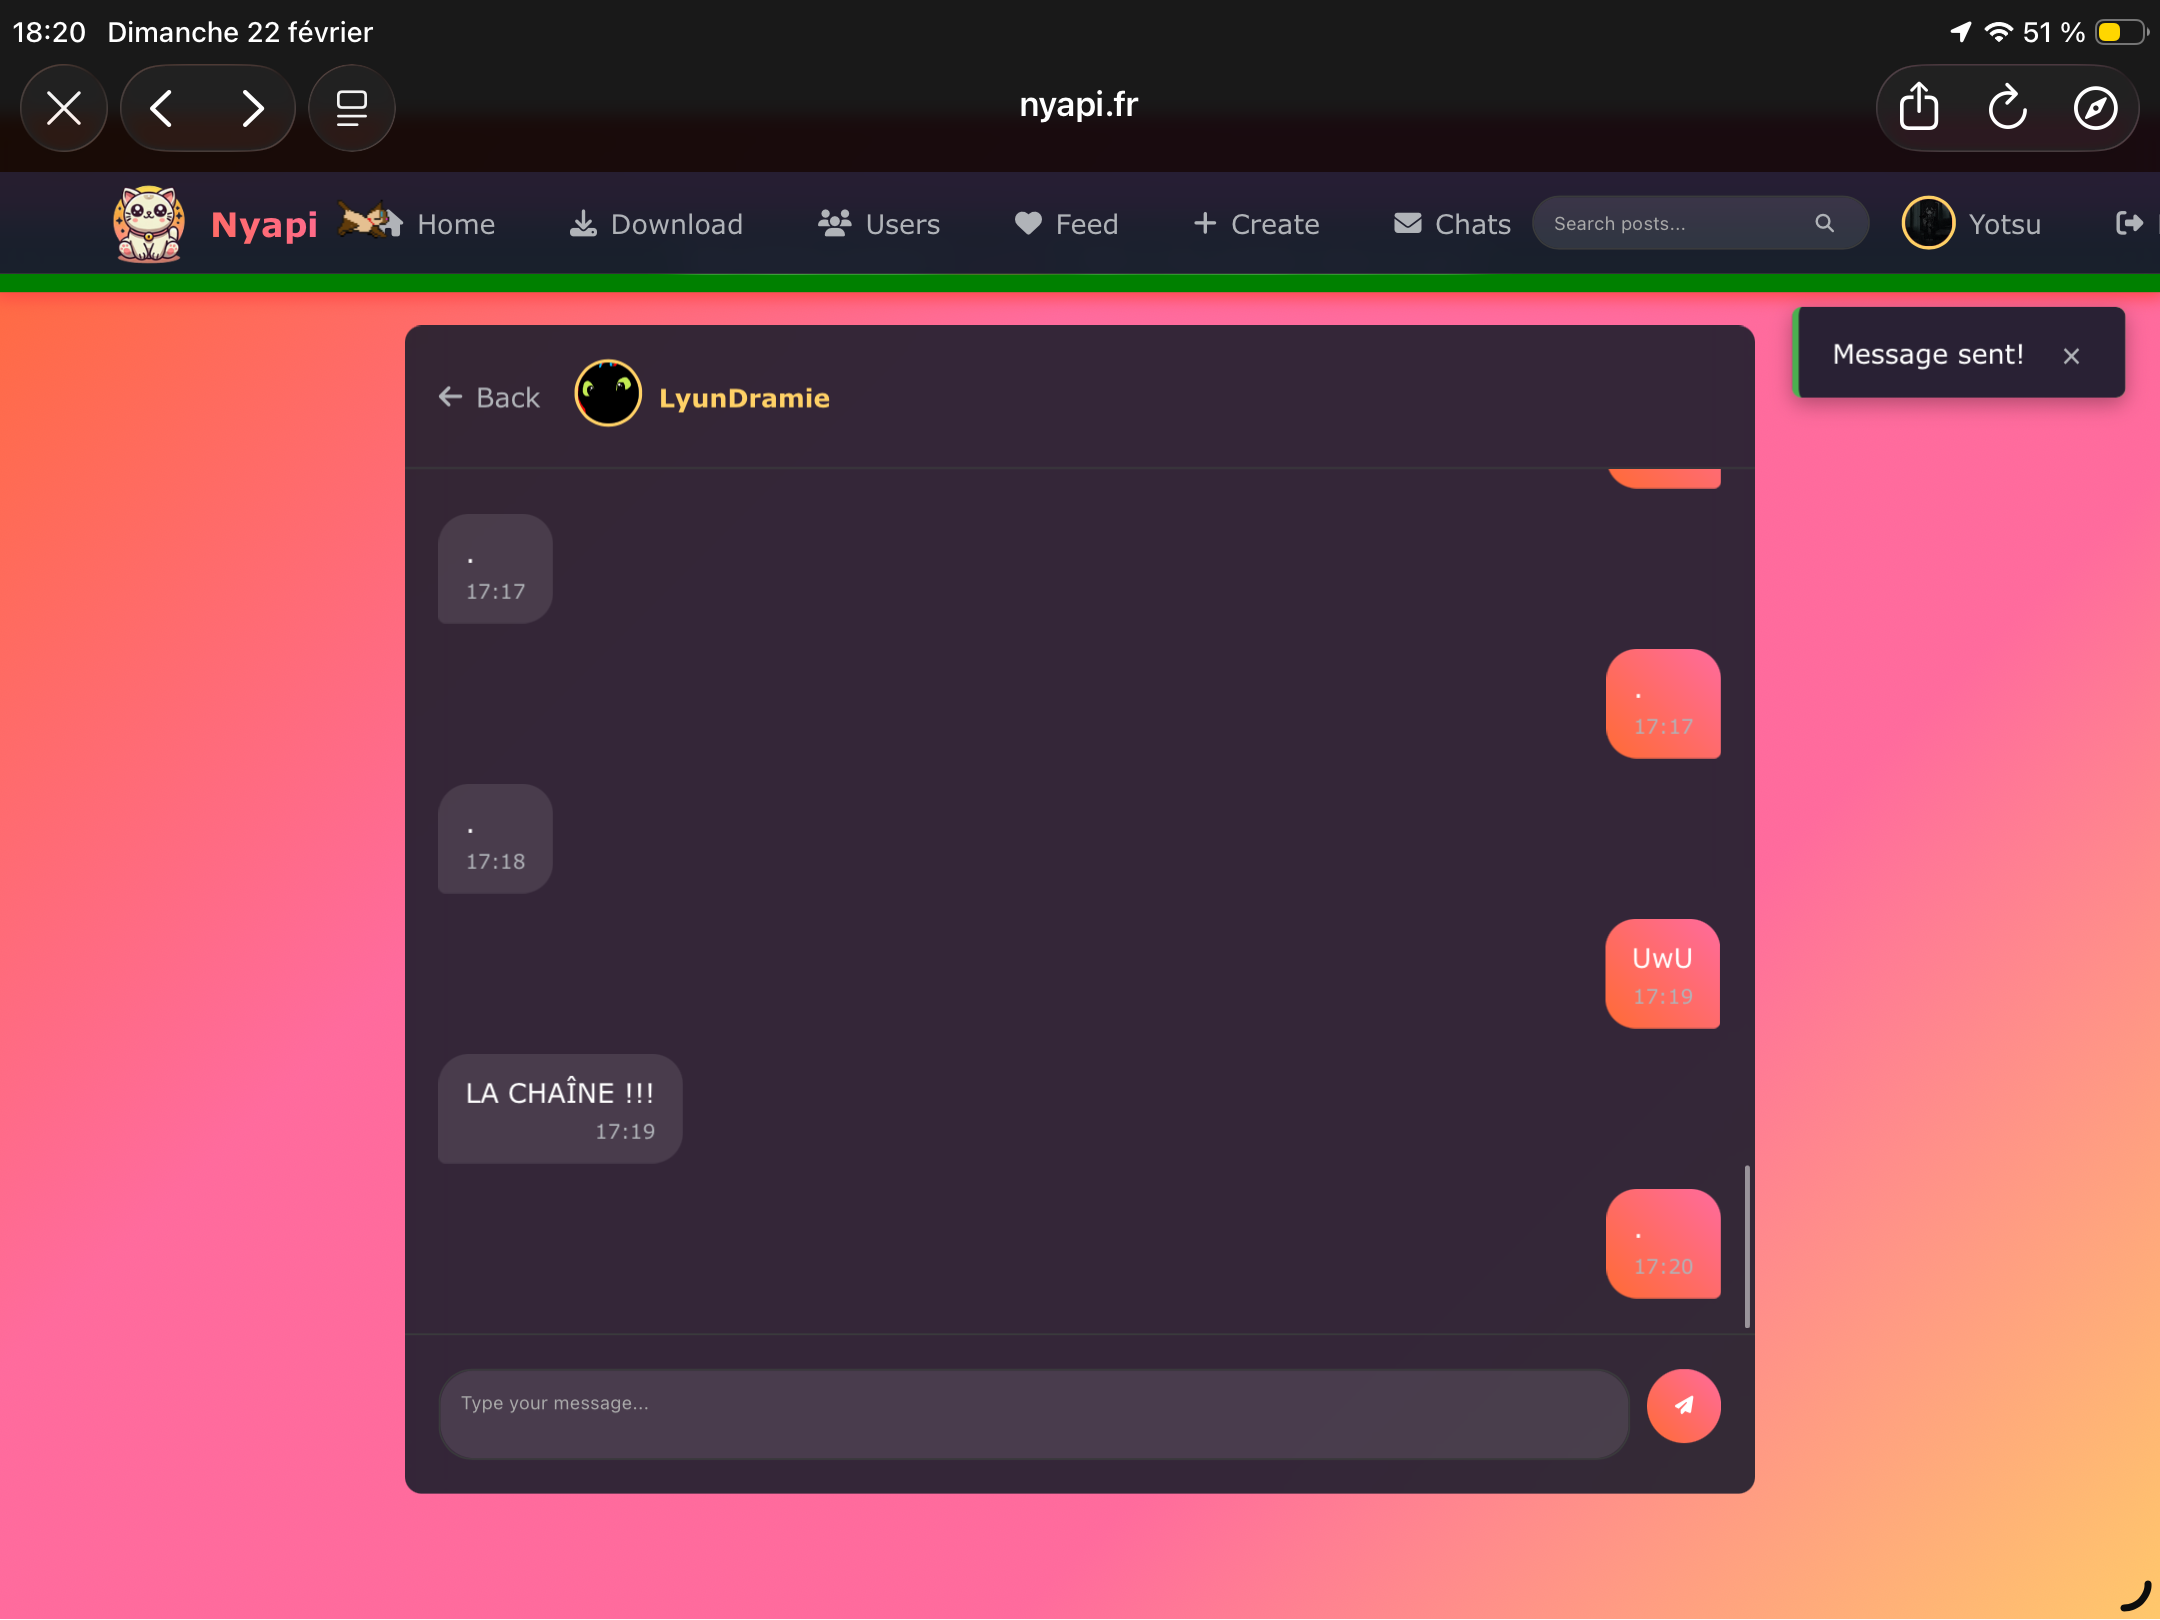Screen dimensions: 2160x1620
Task: Send message with paper plane button
Action: click(x=1683, y=1405)
